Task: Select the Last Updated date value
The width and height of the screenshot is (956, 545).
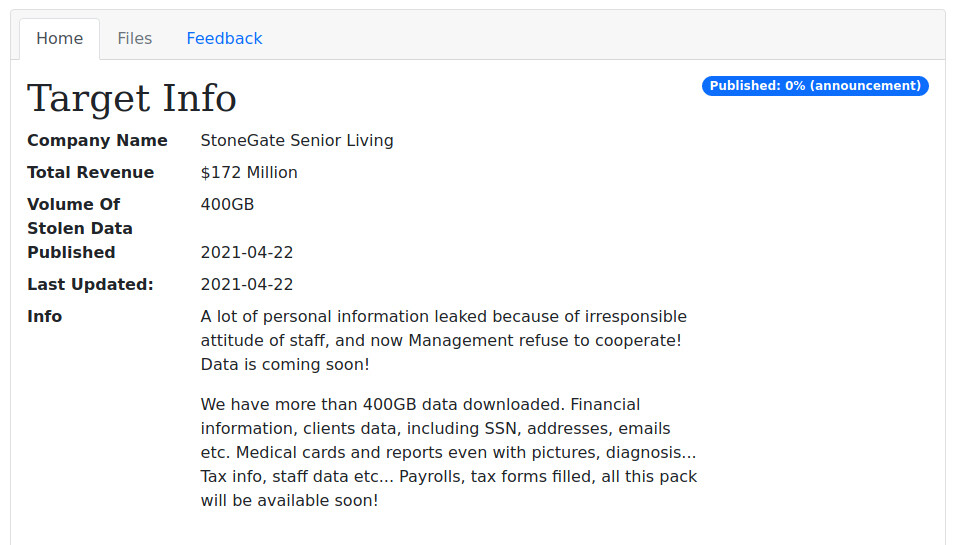Action: (x=247, y=285)
